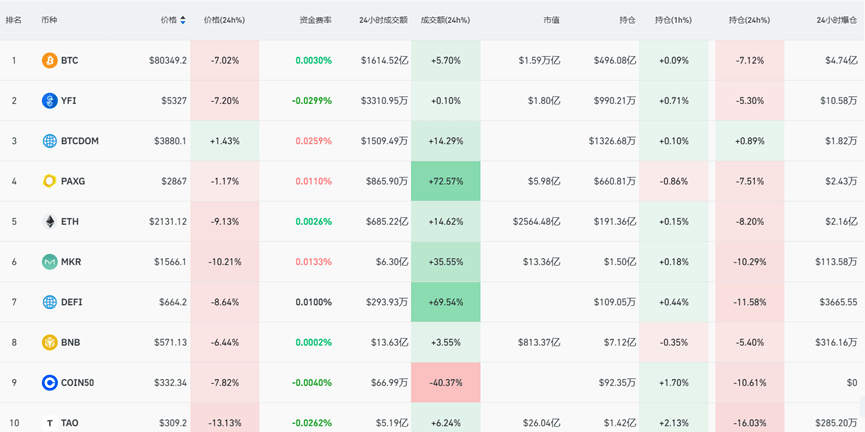Image resolution: width=865 pixels, height=432 pixels.
Task: Click the 持仓(24h%) column header
Action: [x=749, y=20]
